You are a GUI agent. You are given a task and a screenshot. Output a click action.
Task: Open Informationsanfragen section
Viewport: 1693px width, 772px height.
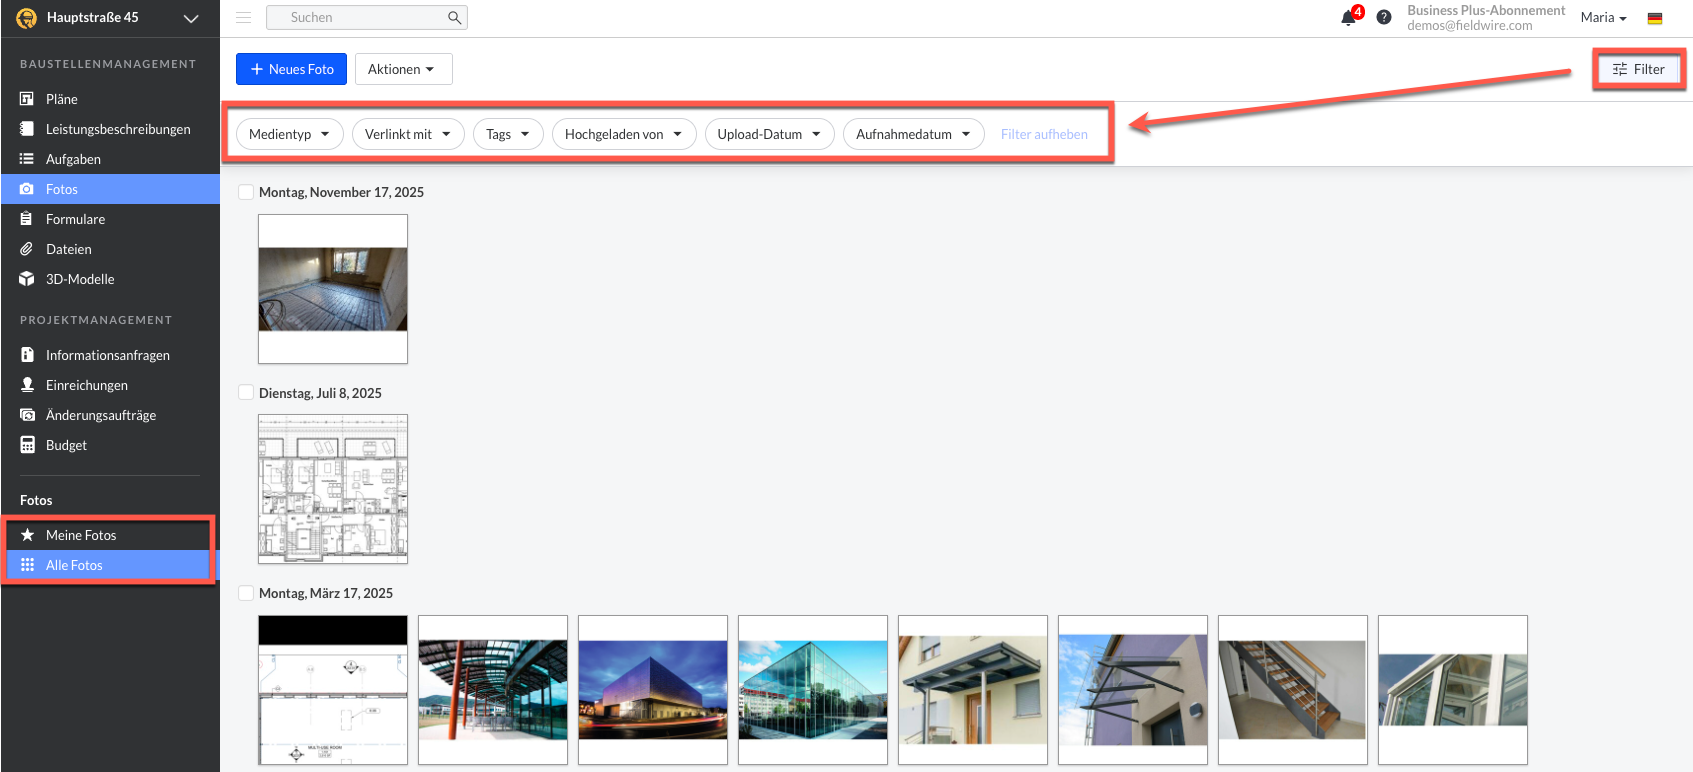coord(107,355)
